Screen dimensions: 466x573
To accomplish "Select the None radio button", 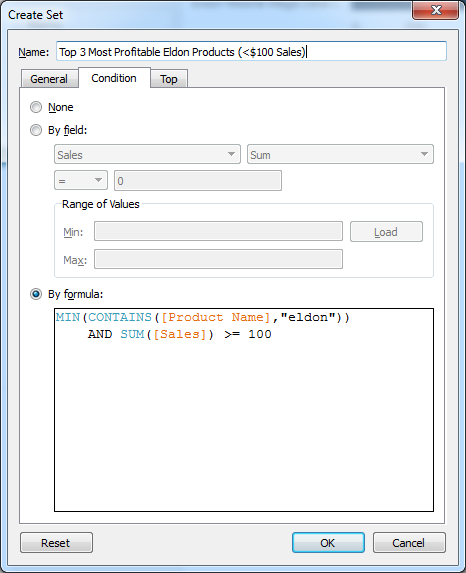I will (36, 107).
